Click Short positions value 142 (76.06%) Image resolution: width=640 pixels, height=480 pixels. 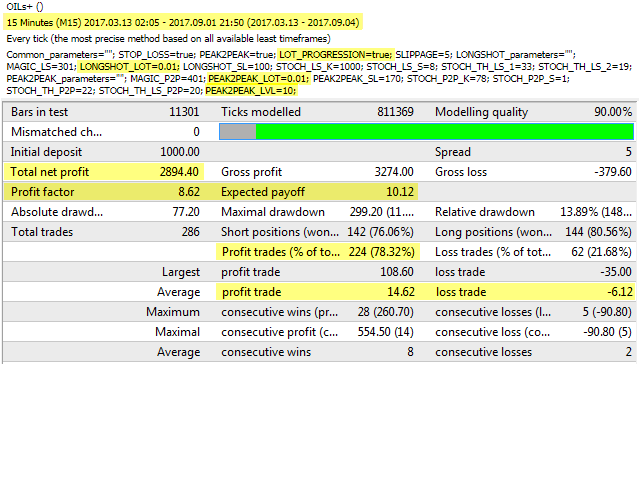380,232
